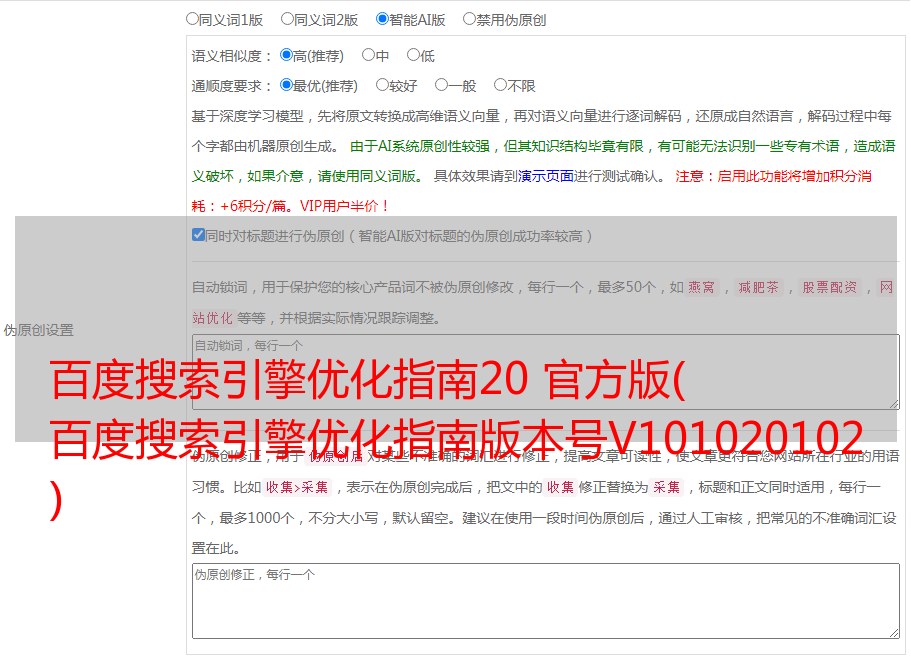This screenshot has height=658, width=911.
Task: Select the 同义词1版 radio option
Action: point(192,19)
